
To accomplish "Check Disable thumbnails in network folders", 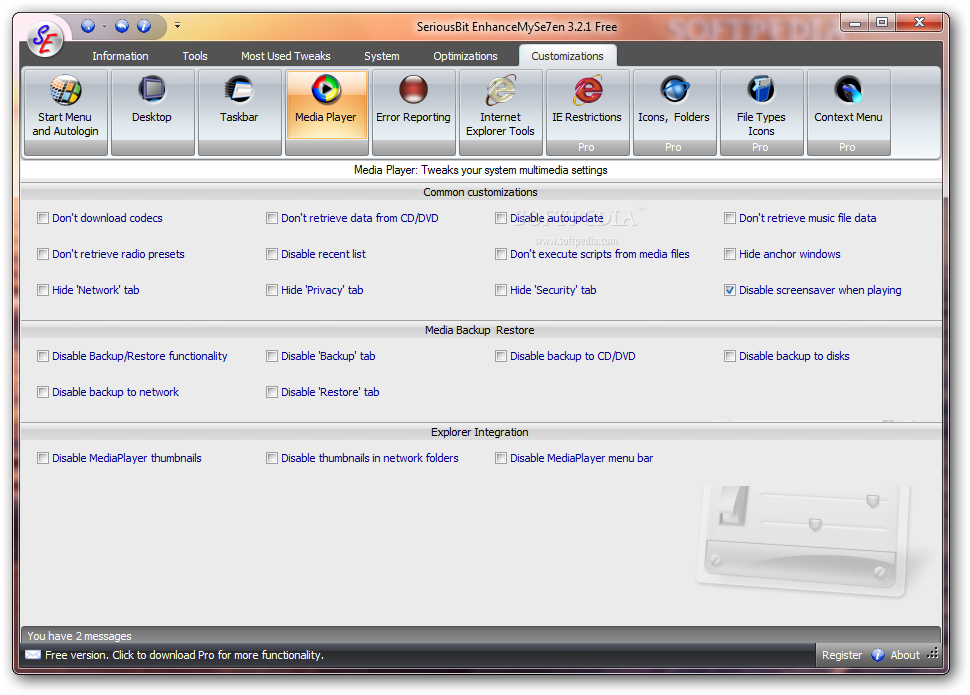I will point(272,458).
